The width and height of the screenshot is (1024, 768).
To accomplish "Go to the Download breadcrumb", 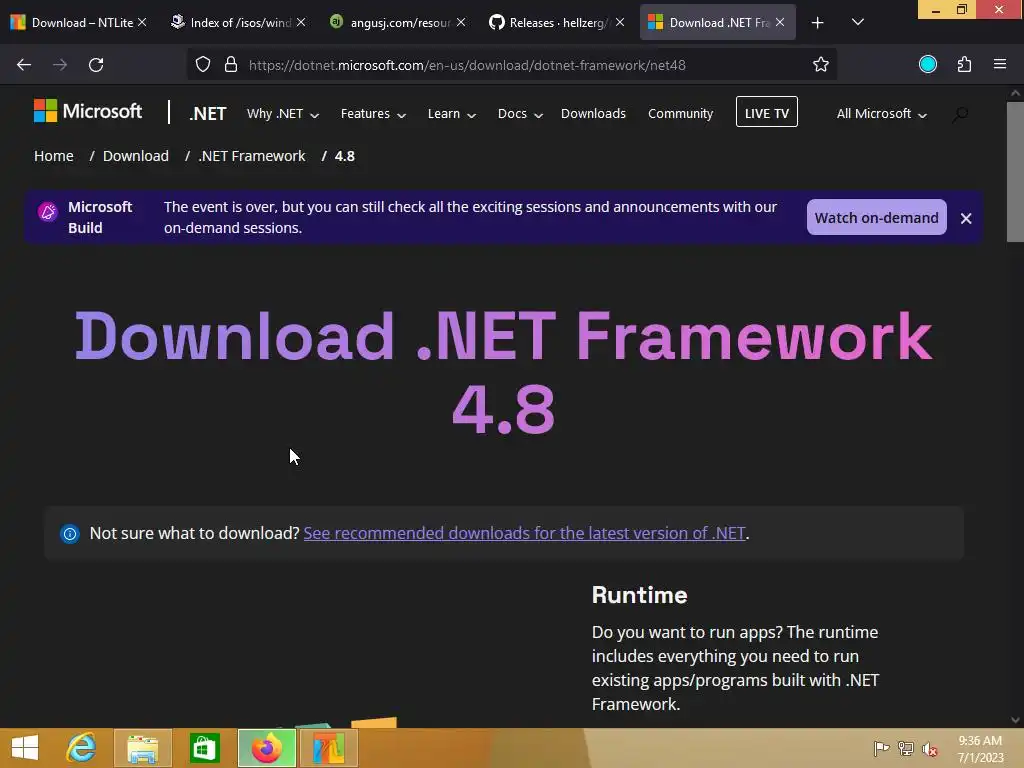I will (136, 156).
